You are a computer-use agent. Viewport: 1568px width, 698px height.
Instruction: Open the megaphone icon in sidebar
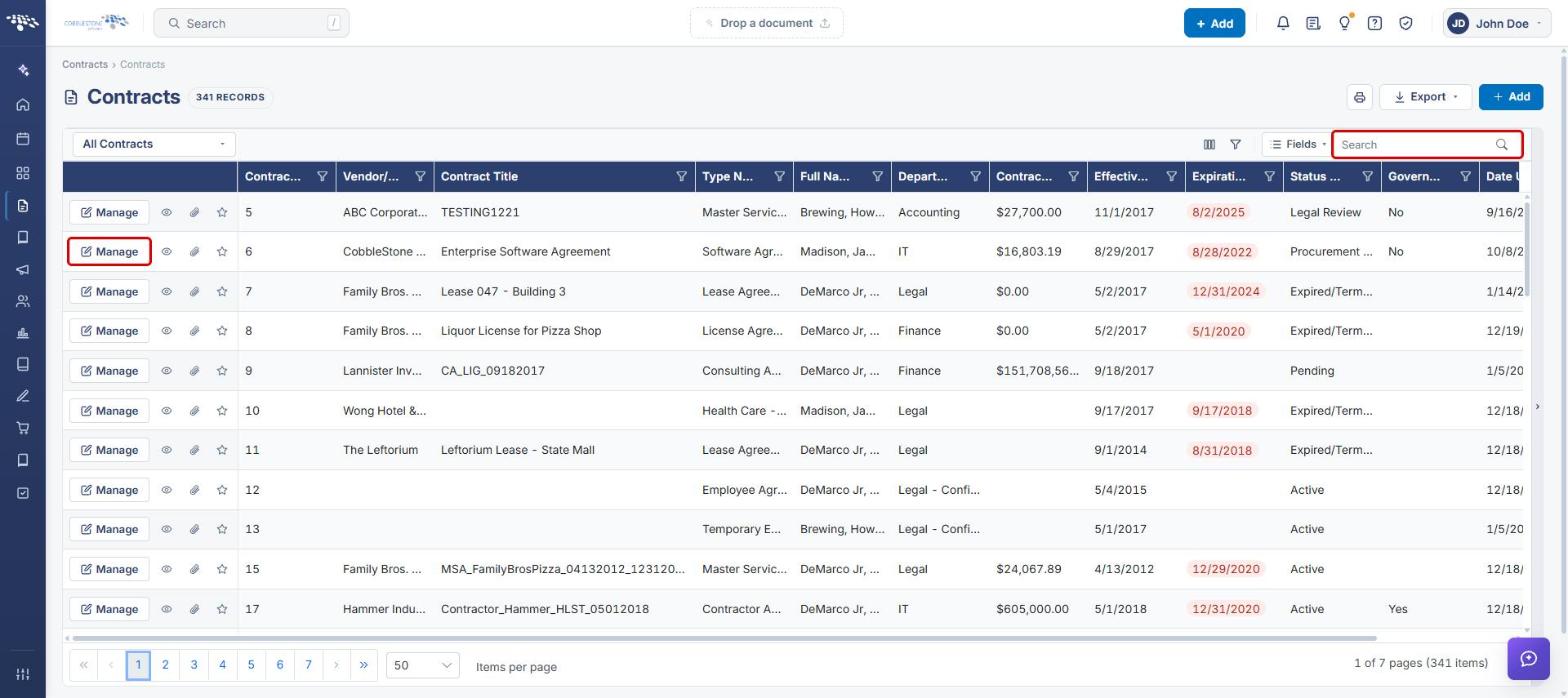click(x=23, y=270)
